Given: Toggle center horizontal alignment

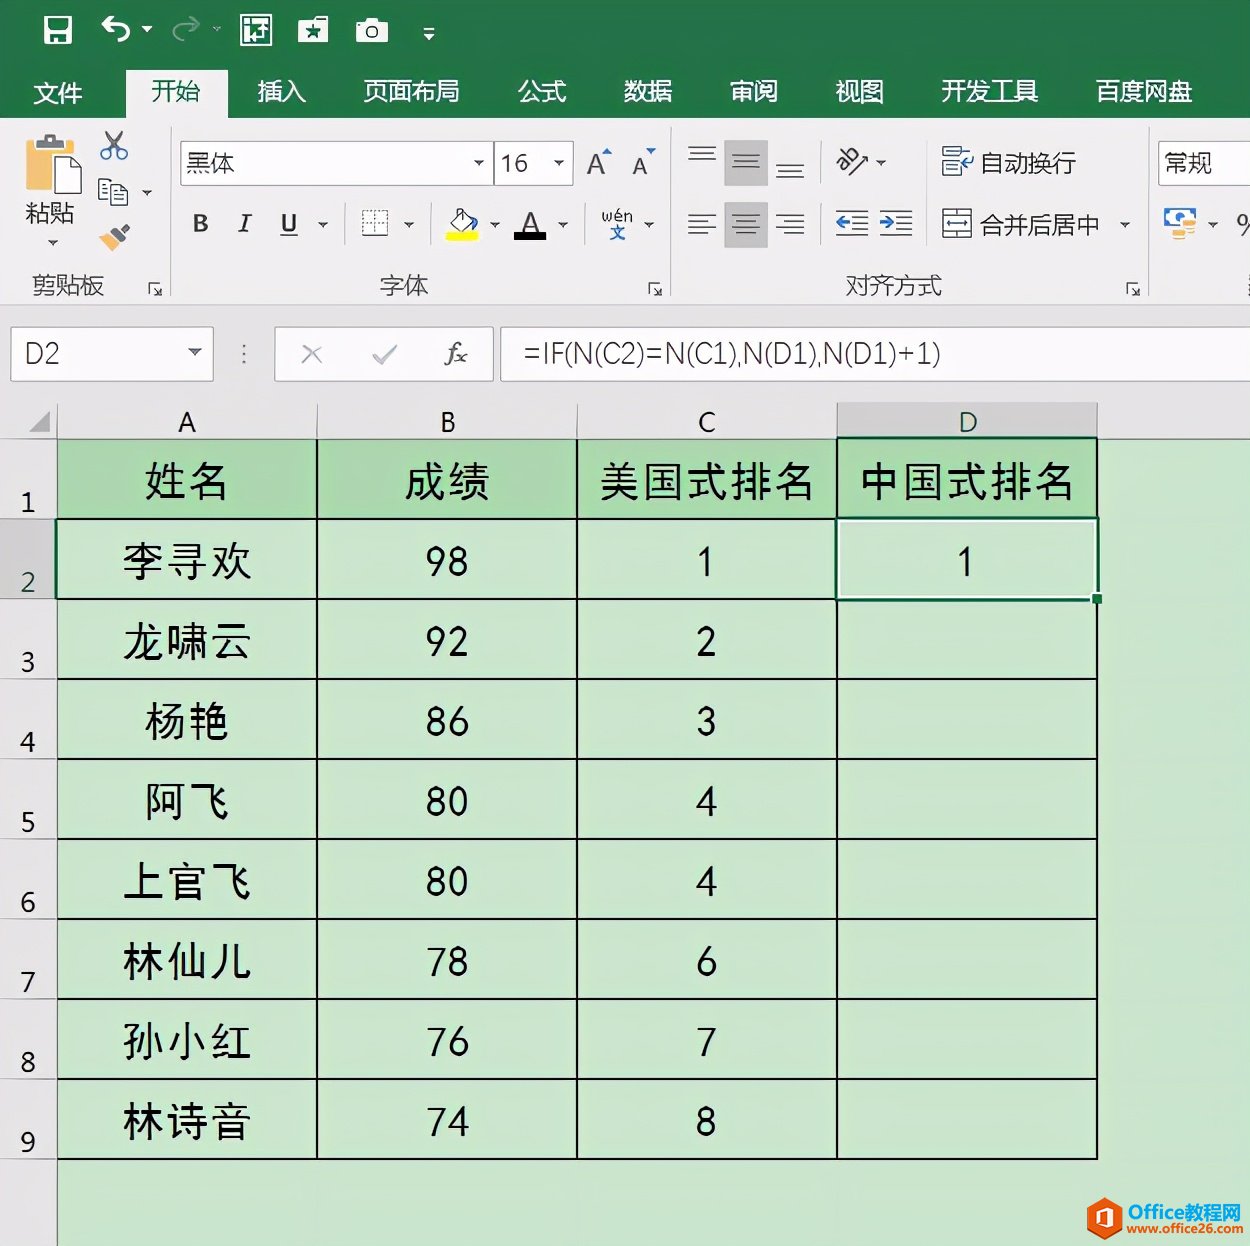Looking at the screenshot, I should point(746,224).
